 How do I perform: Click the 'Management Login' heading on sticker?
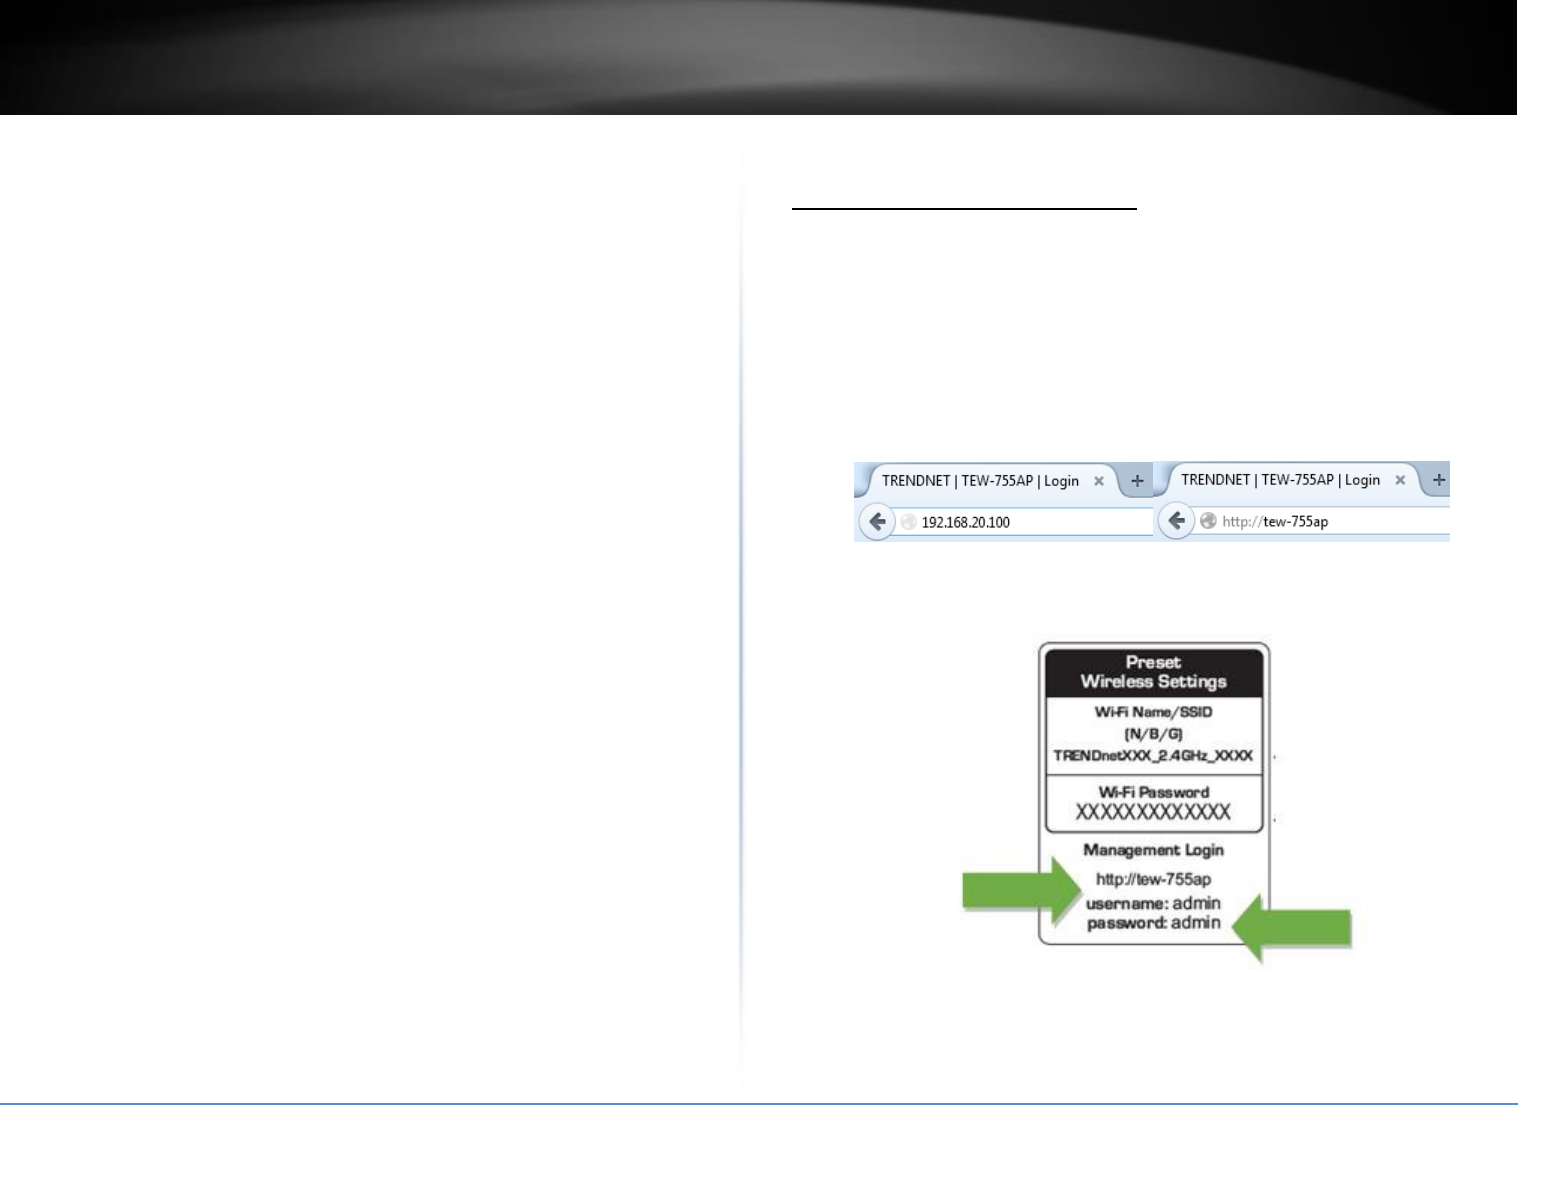pyautogui.click(x=1153, y=850)
